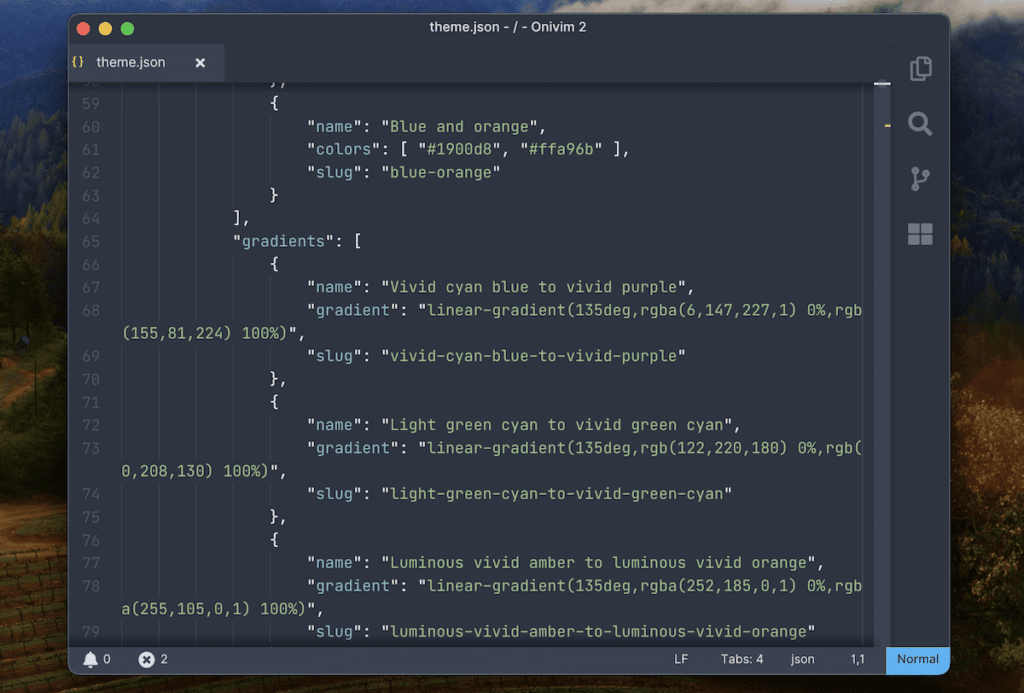Open the Source Control branch icon
The image size is (1024, 693).
tap(920, 179)
